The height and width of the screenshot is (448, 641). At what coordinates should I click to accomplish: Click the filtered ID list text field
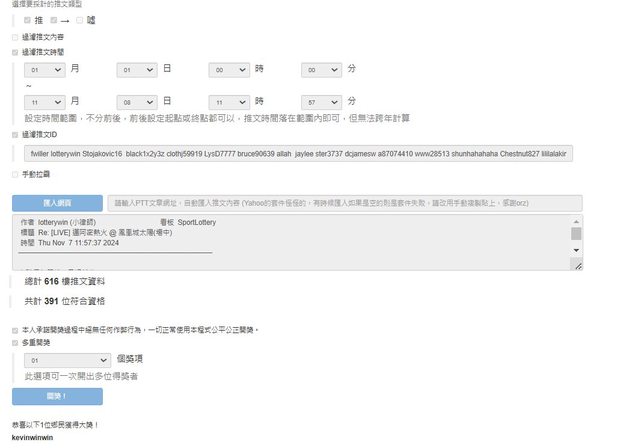[x=298, y=154]
